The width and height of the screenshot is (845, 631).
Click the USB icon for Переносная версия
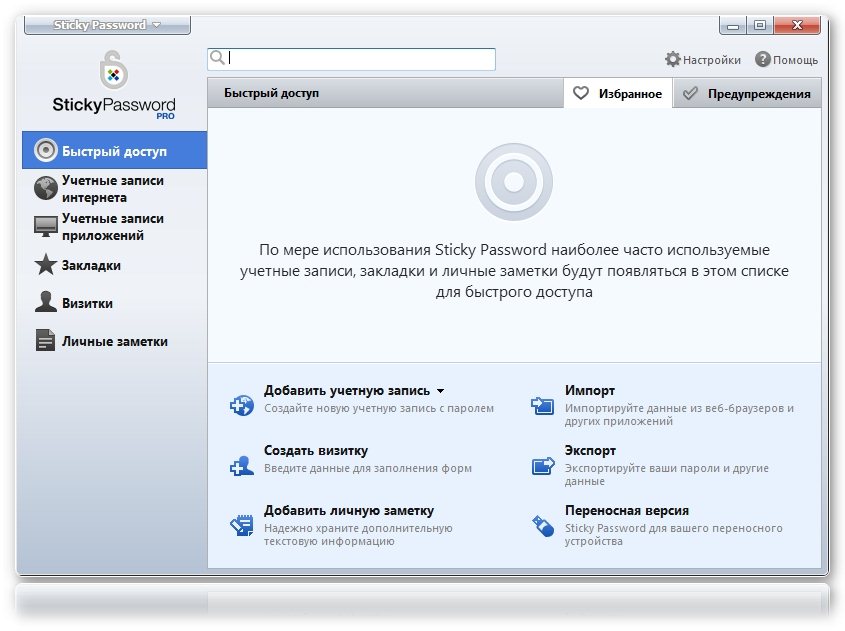click(x=542, y=525)
